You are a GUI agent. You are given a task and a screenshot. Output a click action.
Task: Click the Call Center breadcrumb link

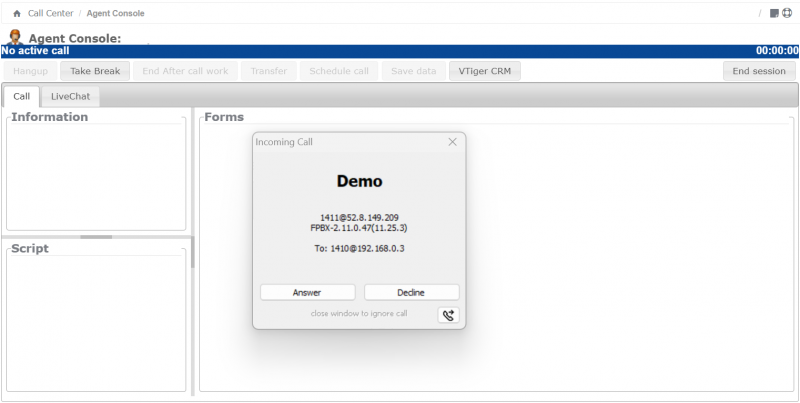point(50,14)
